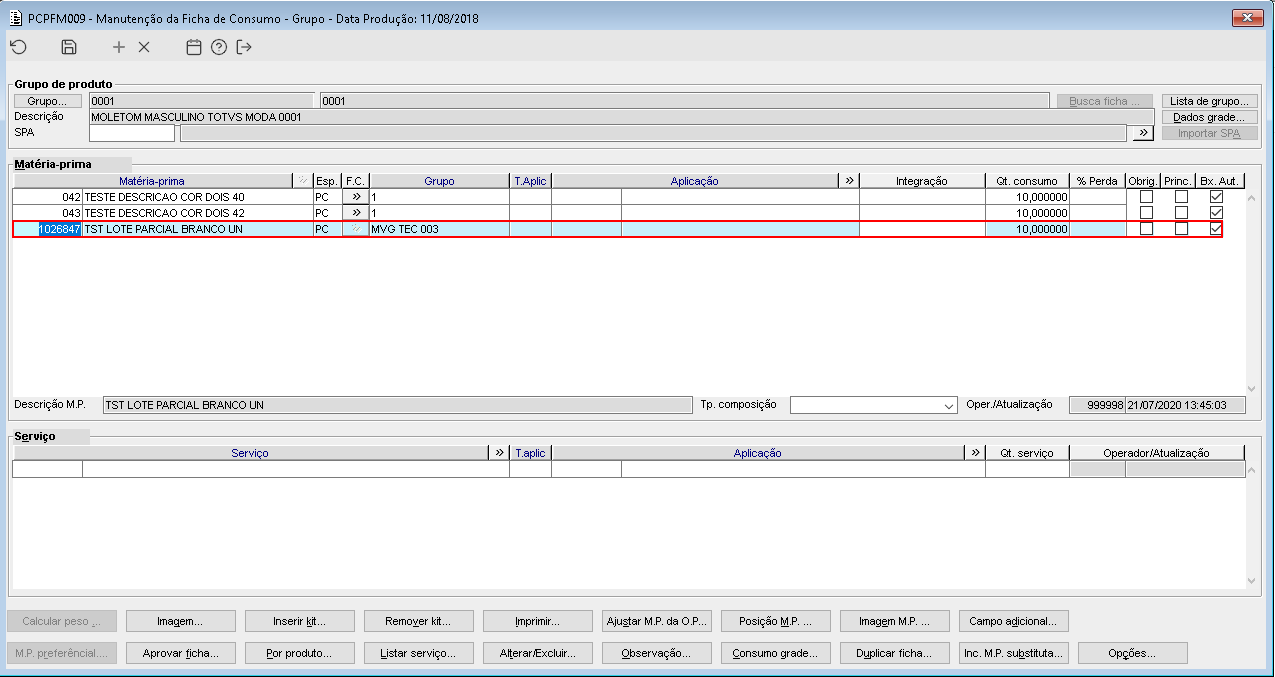Open help question mark icon
Screen dimensions: 1275x677
pyautogui.click(x=219, y=47)
